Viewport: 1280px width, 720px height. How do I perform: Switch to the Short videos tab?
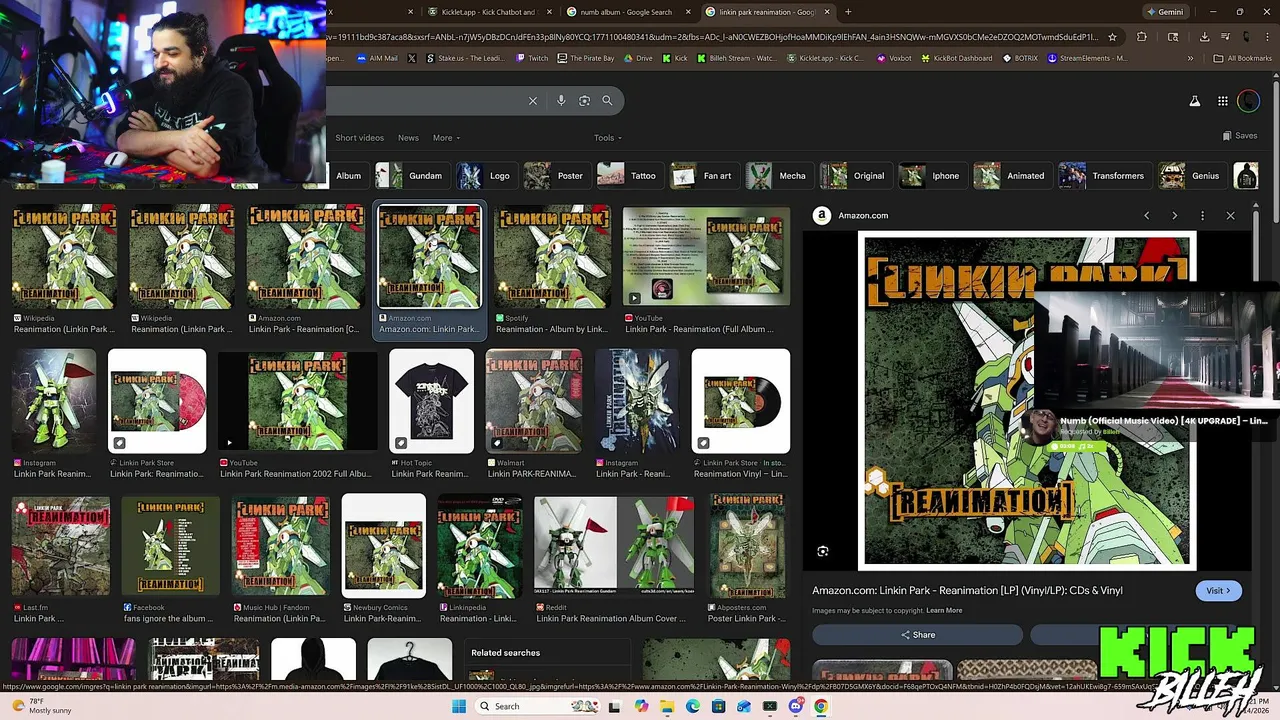coord(359,138)
